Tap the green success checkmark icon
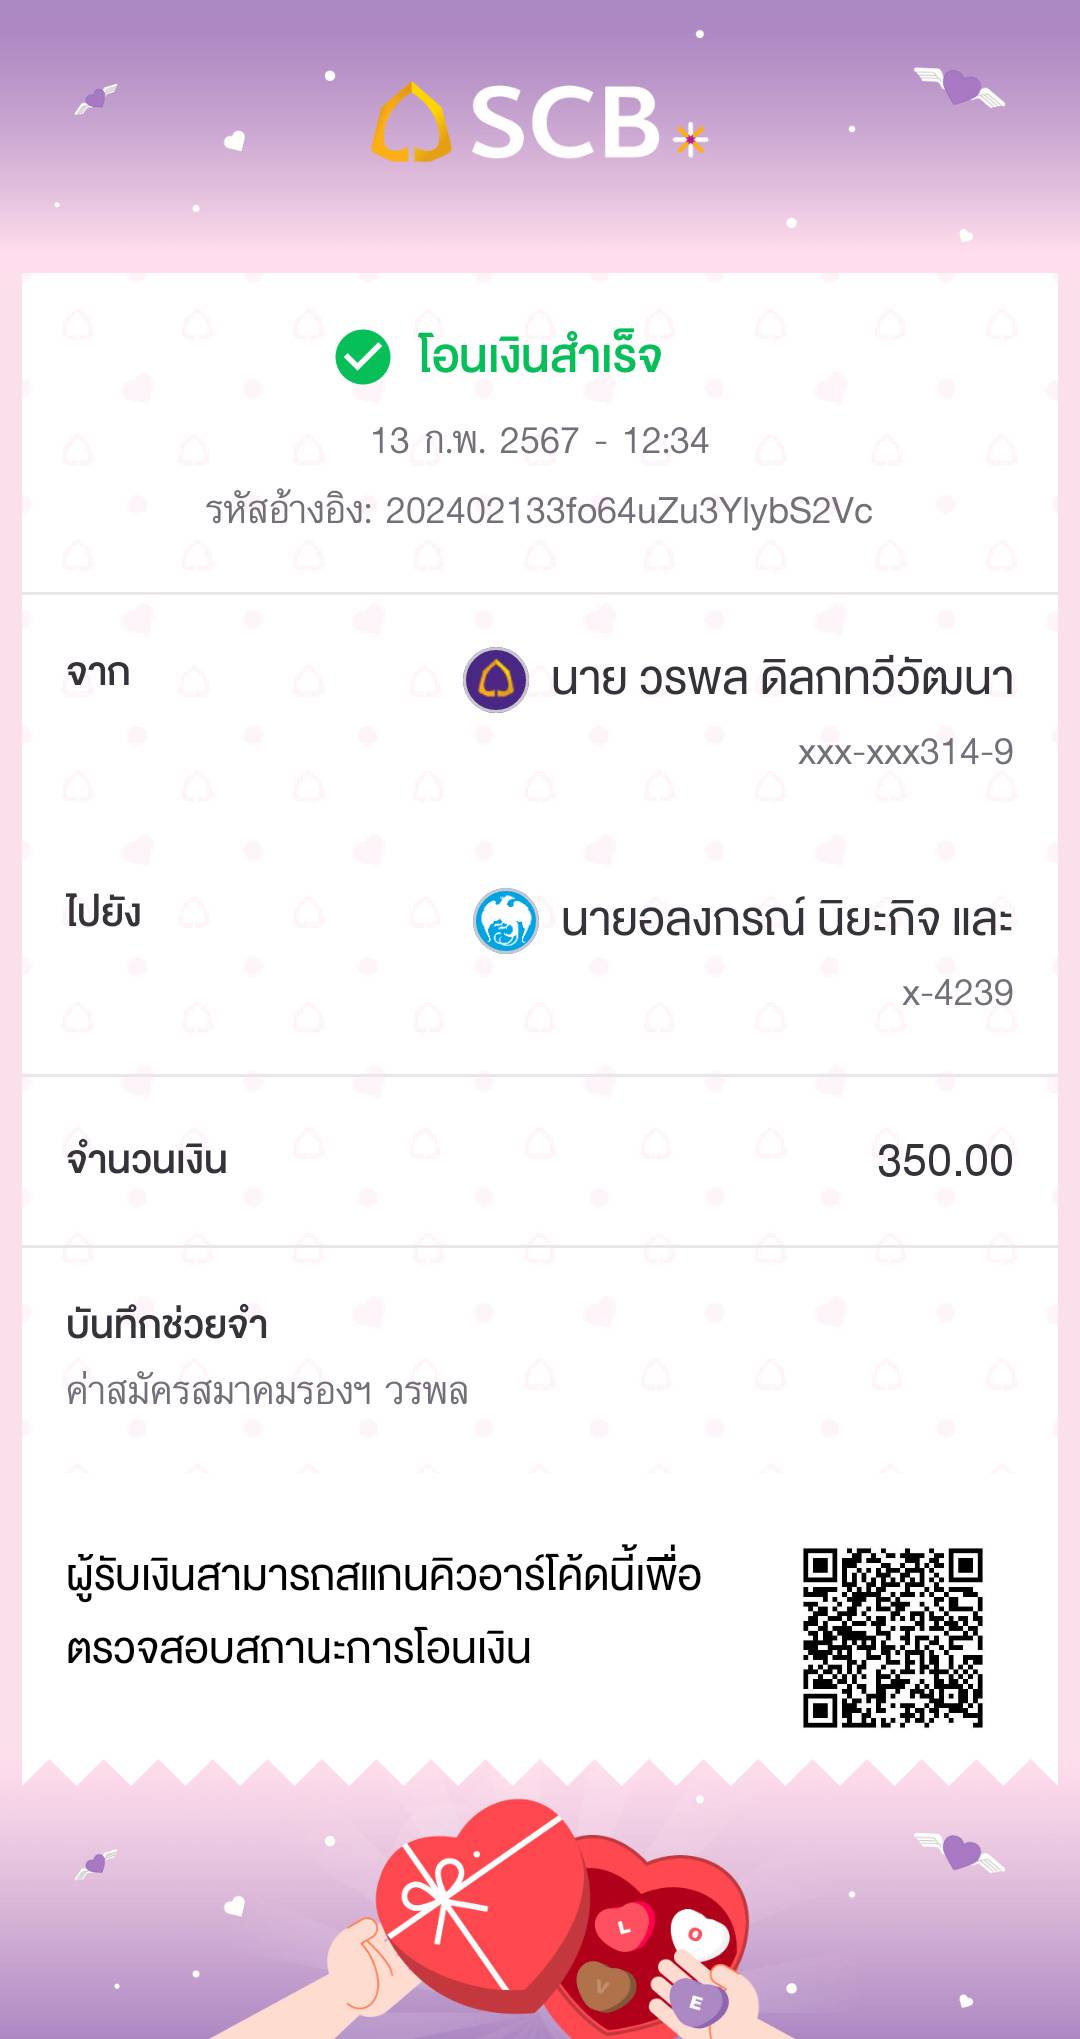Screen dimensions: 1080x2039 click(362, 357)
